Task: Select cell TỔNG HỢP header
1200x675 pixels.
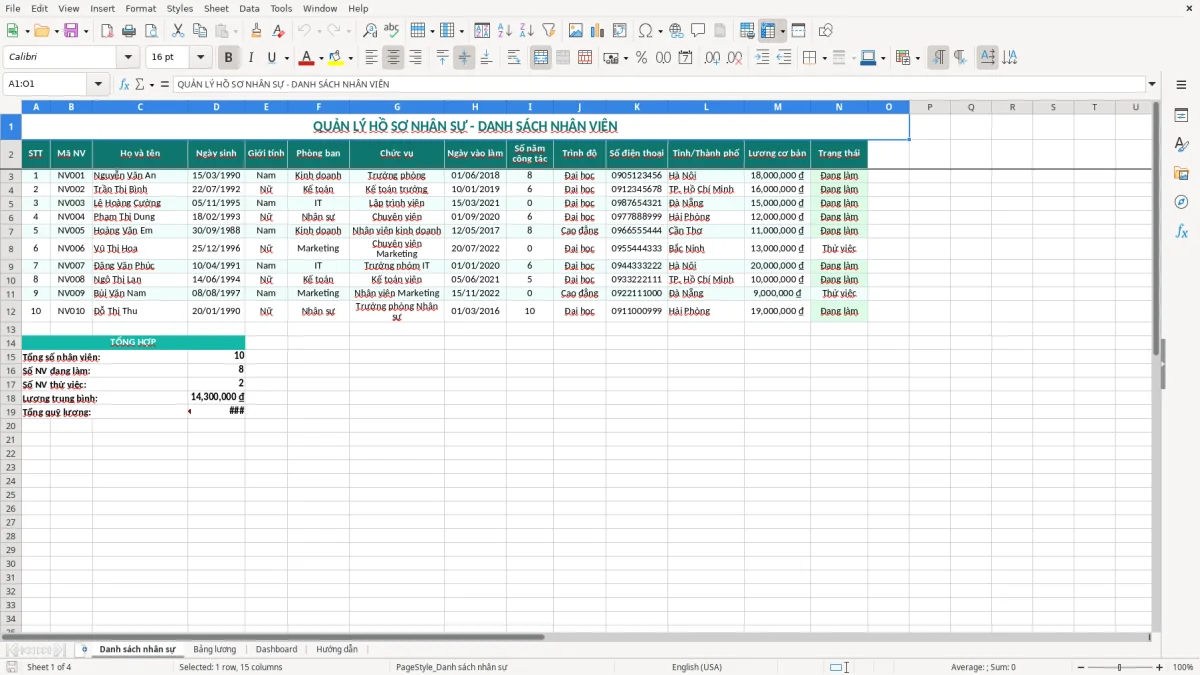Action: (x=133, y=342)
